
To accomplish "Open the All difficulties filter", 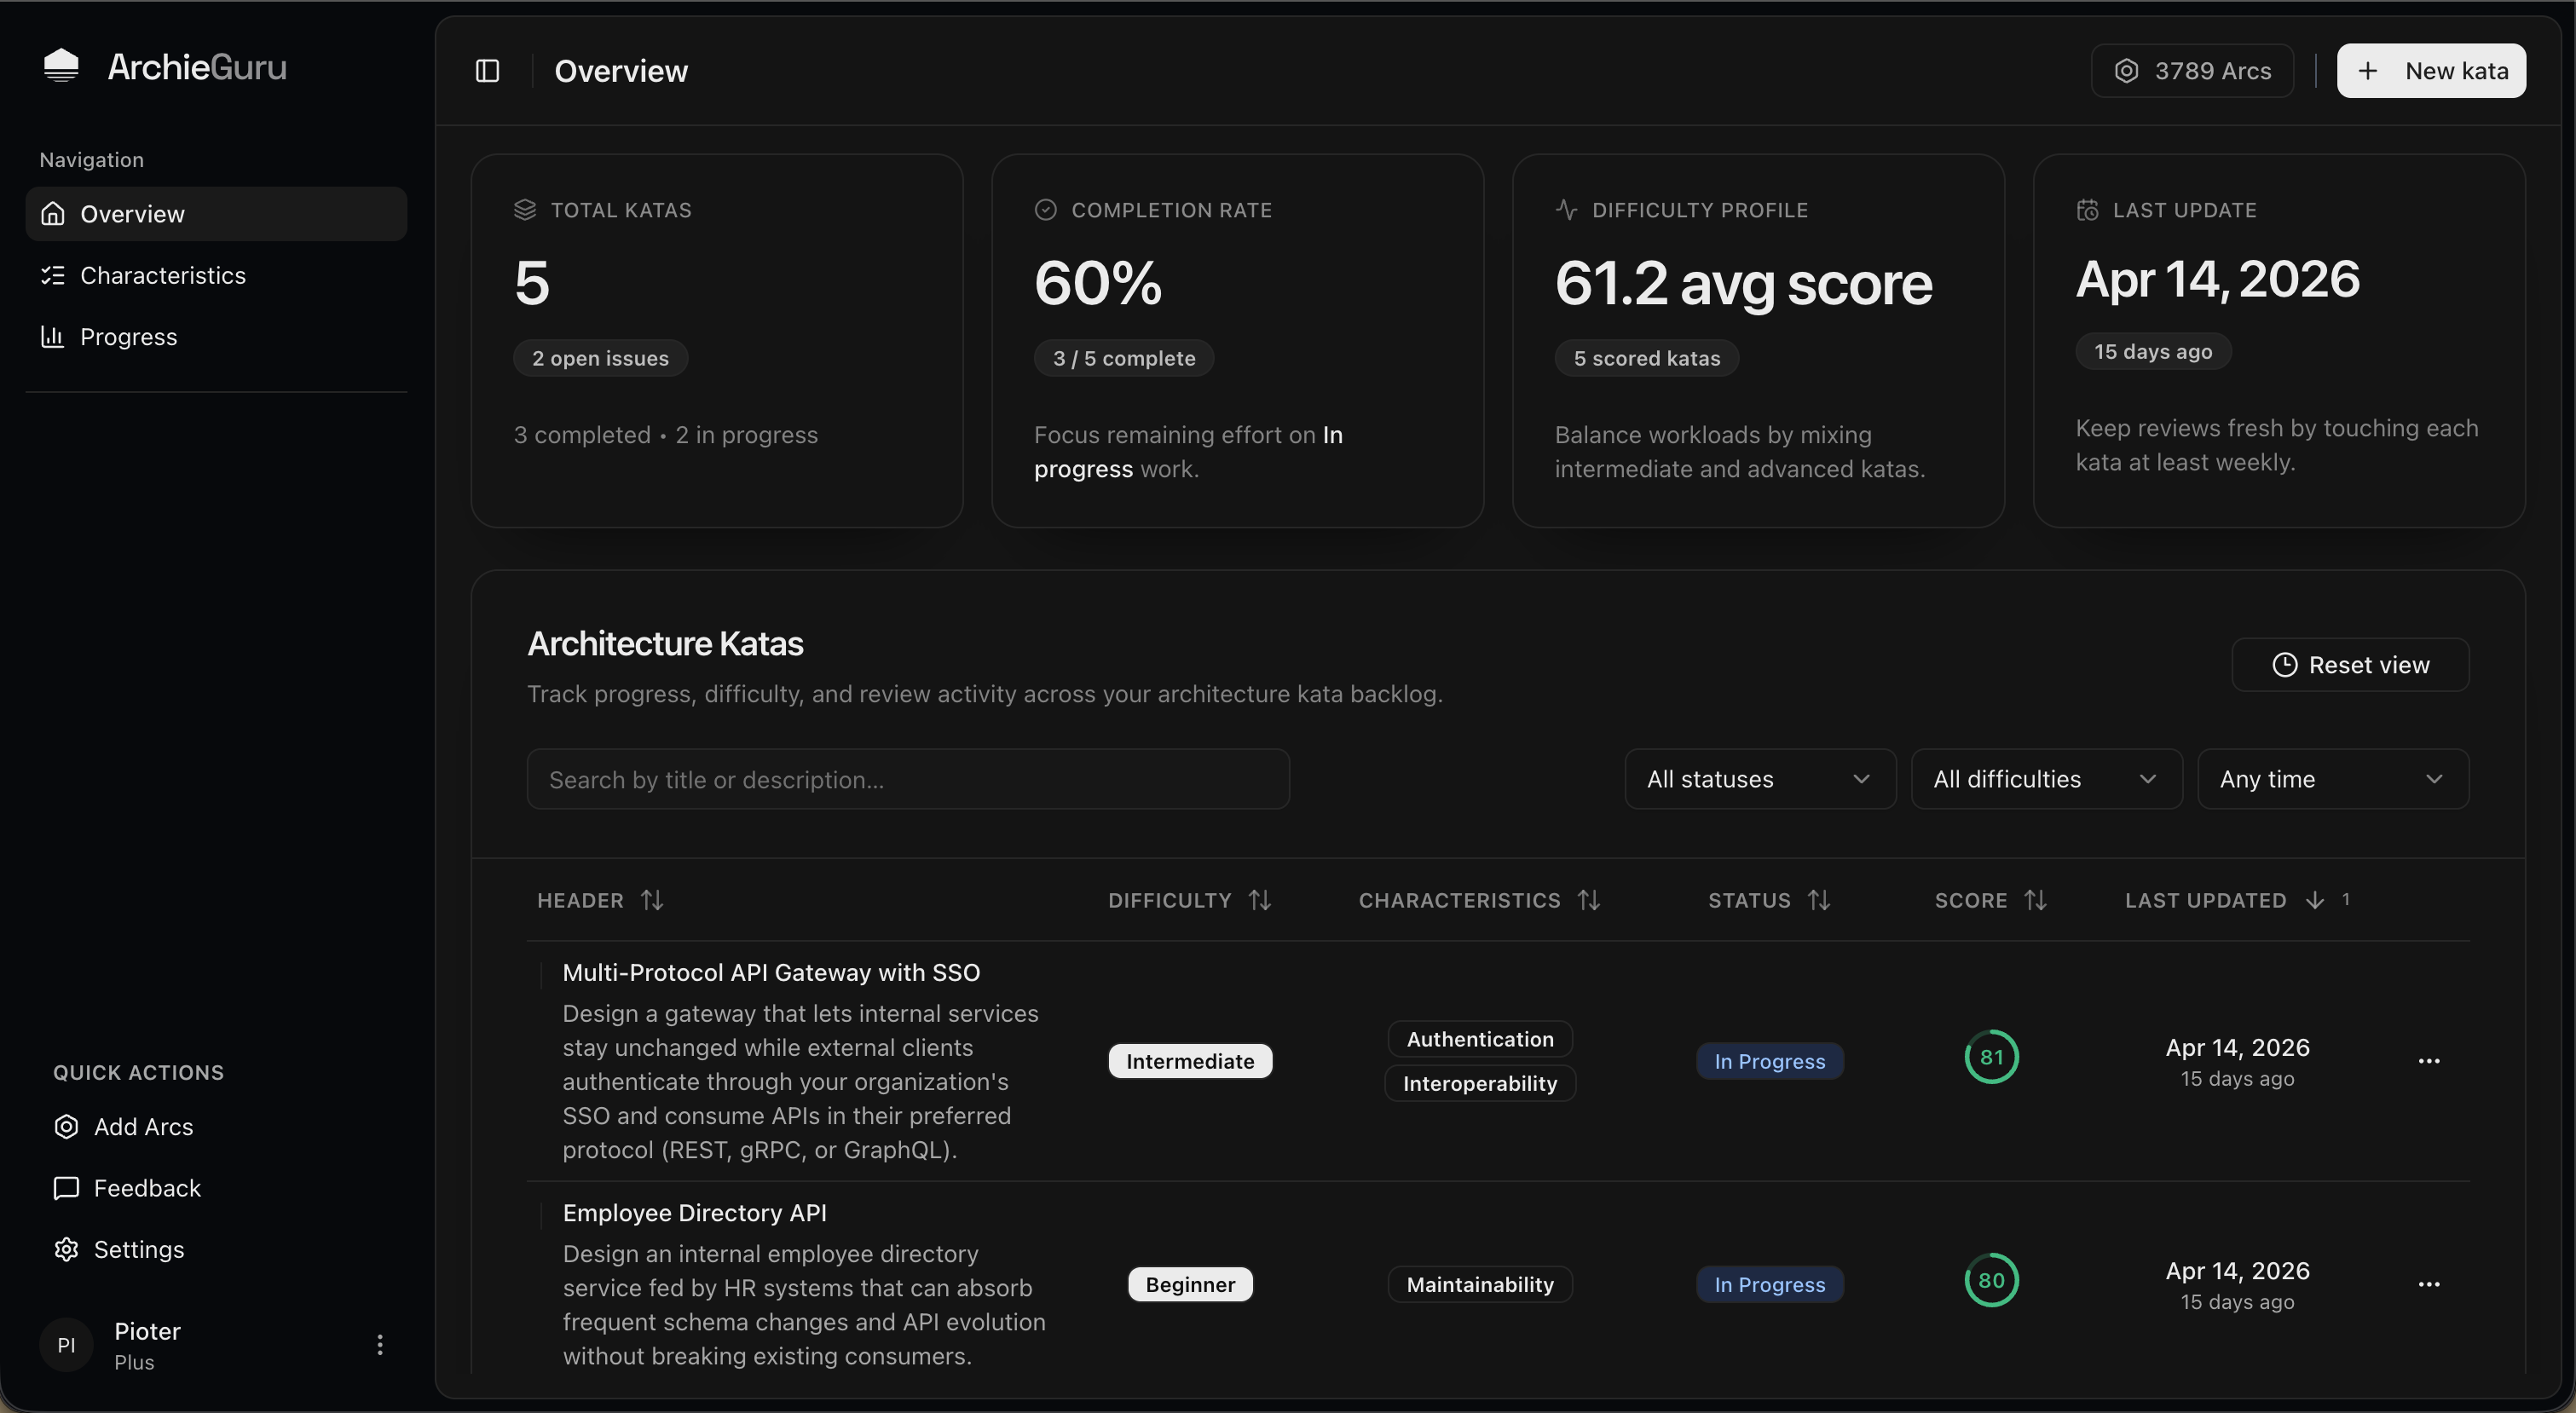I will 2045,779.
